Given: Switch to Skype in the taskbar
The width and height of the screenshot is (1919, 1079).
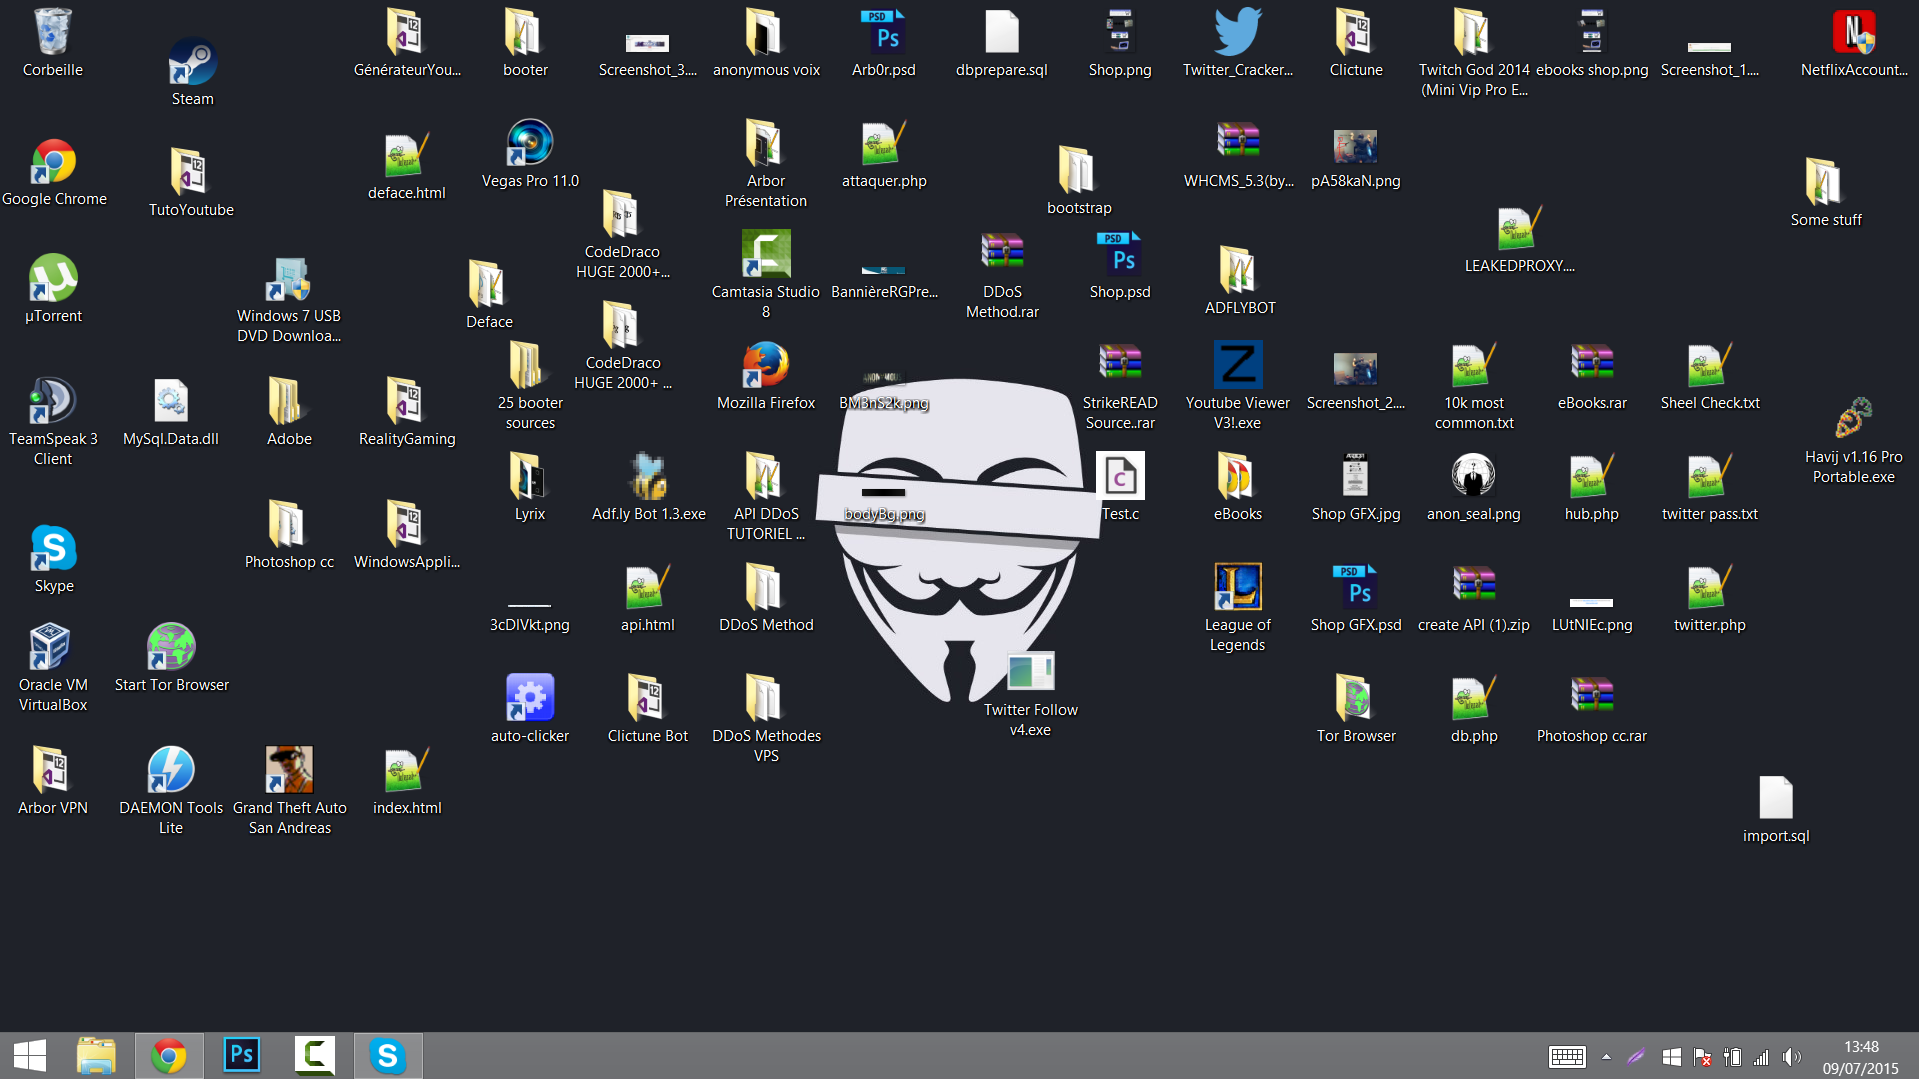Looking at the screenshot, I should coord(388,1056).
